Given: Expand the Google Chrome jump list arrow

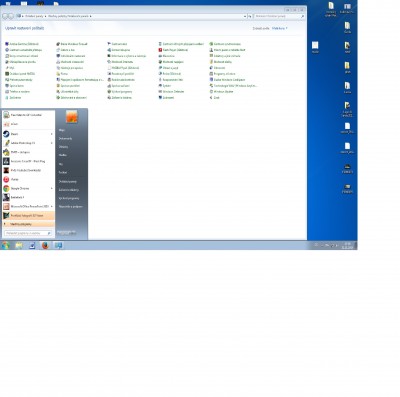Looking at the screenshot, I should click(52, 189).
